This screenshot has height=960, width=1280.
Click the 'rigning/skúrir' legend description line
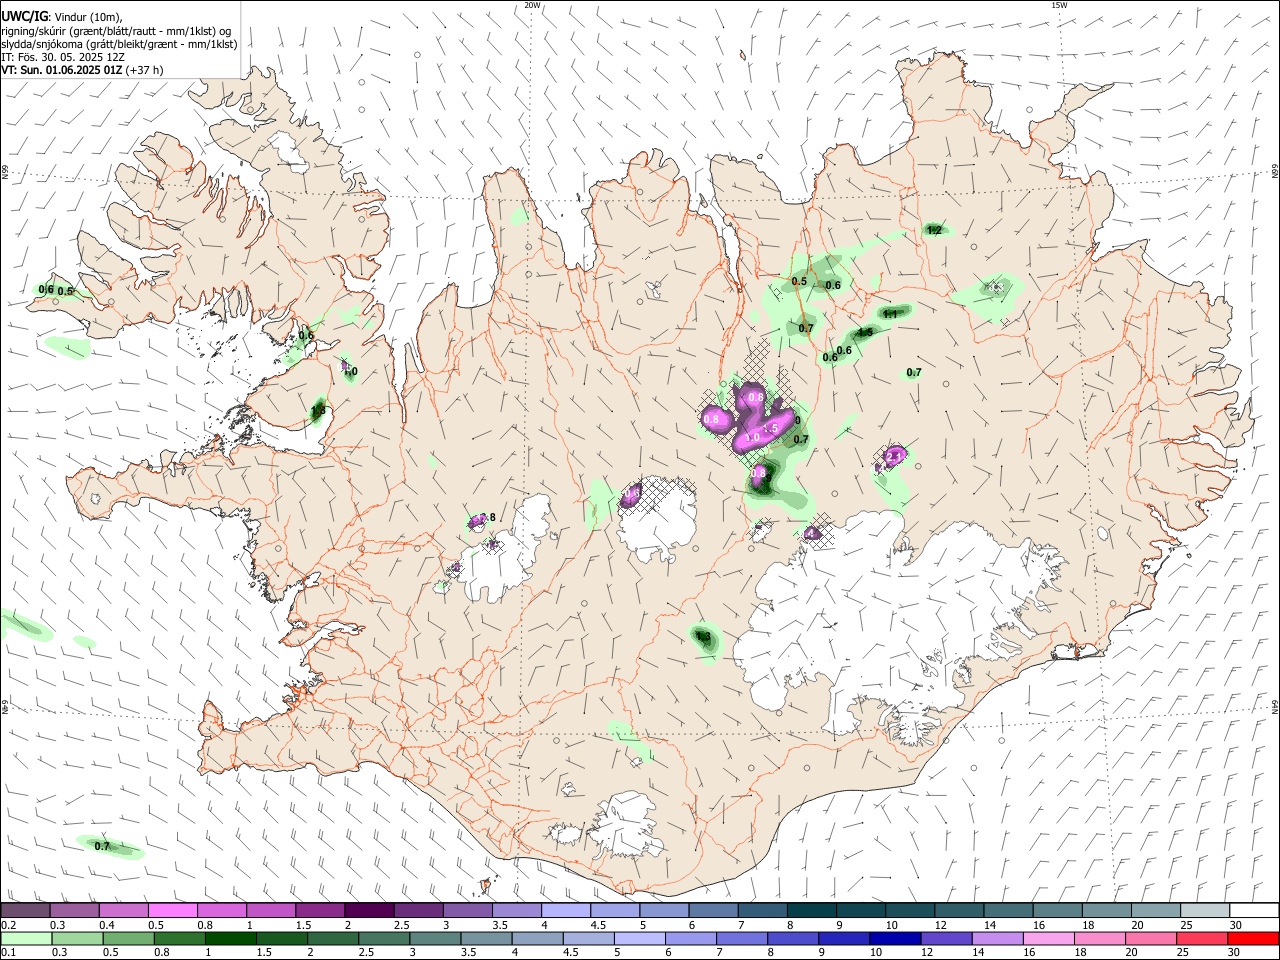tap(115, 31)
